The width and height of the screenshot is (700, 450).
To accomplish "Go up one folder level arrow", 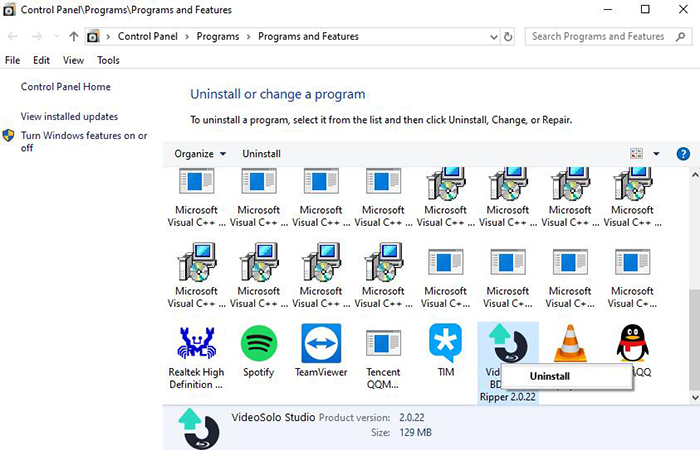I will [x=74, y=37].
